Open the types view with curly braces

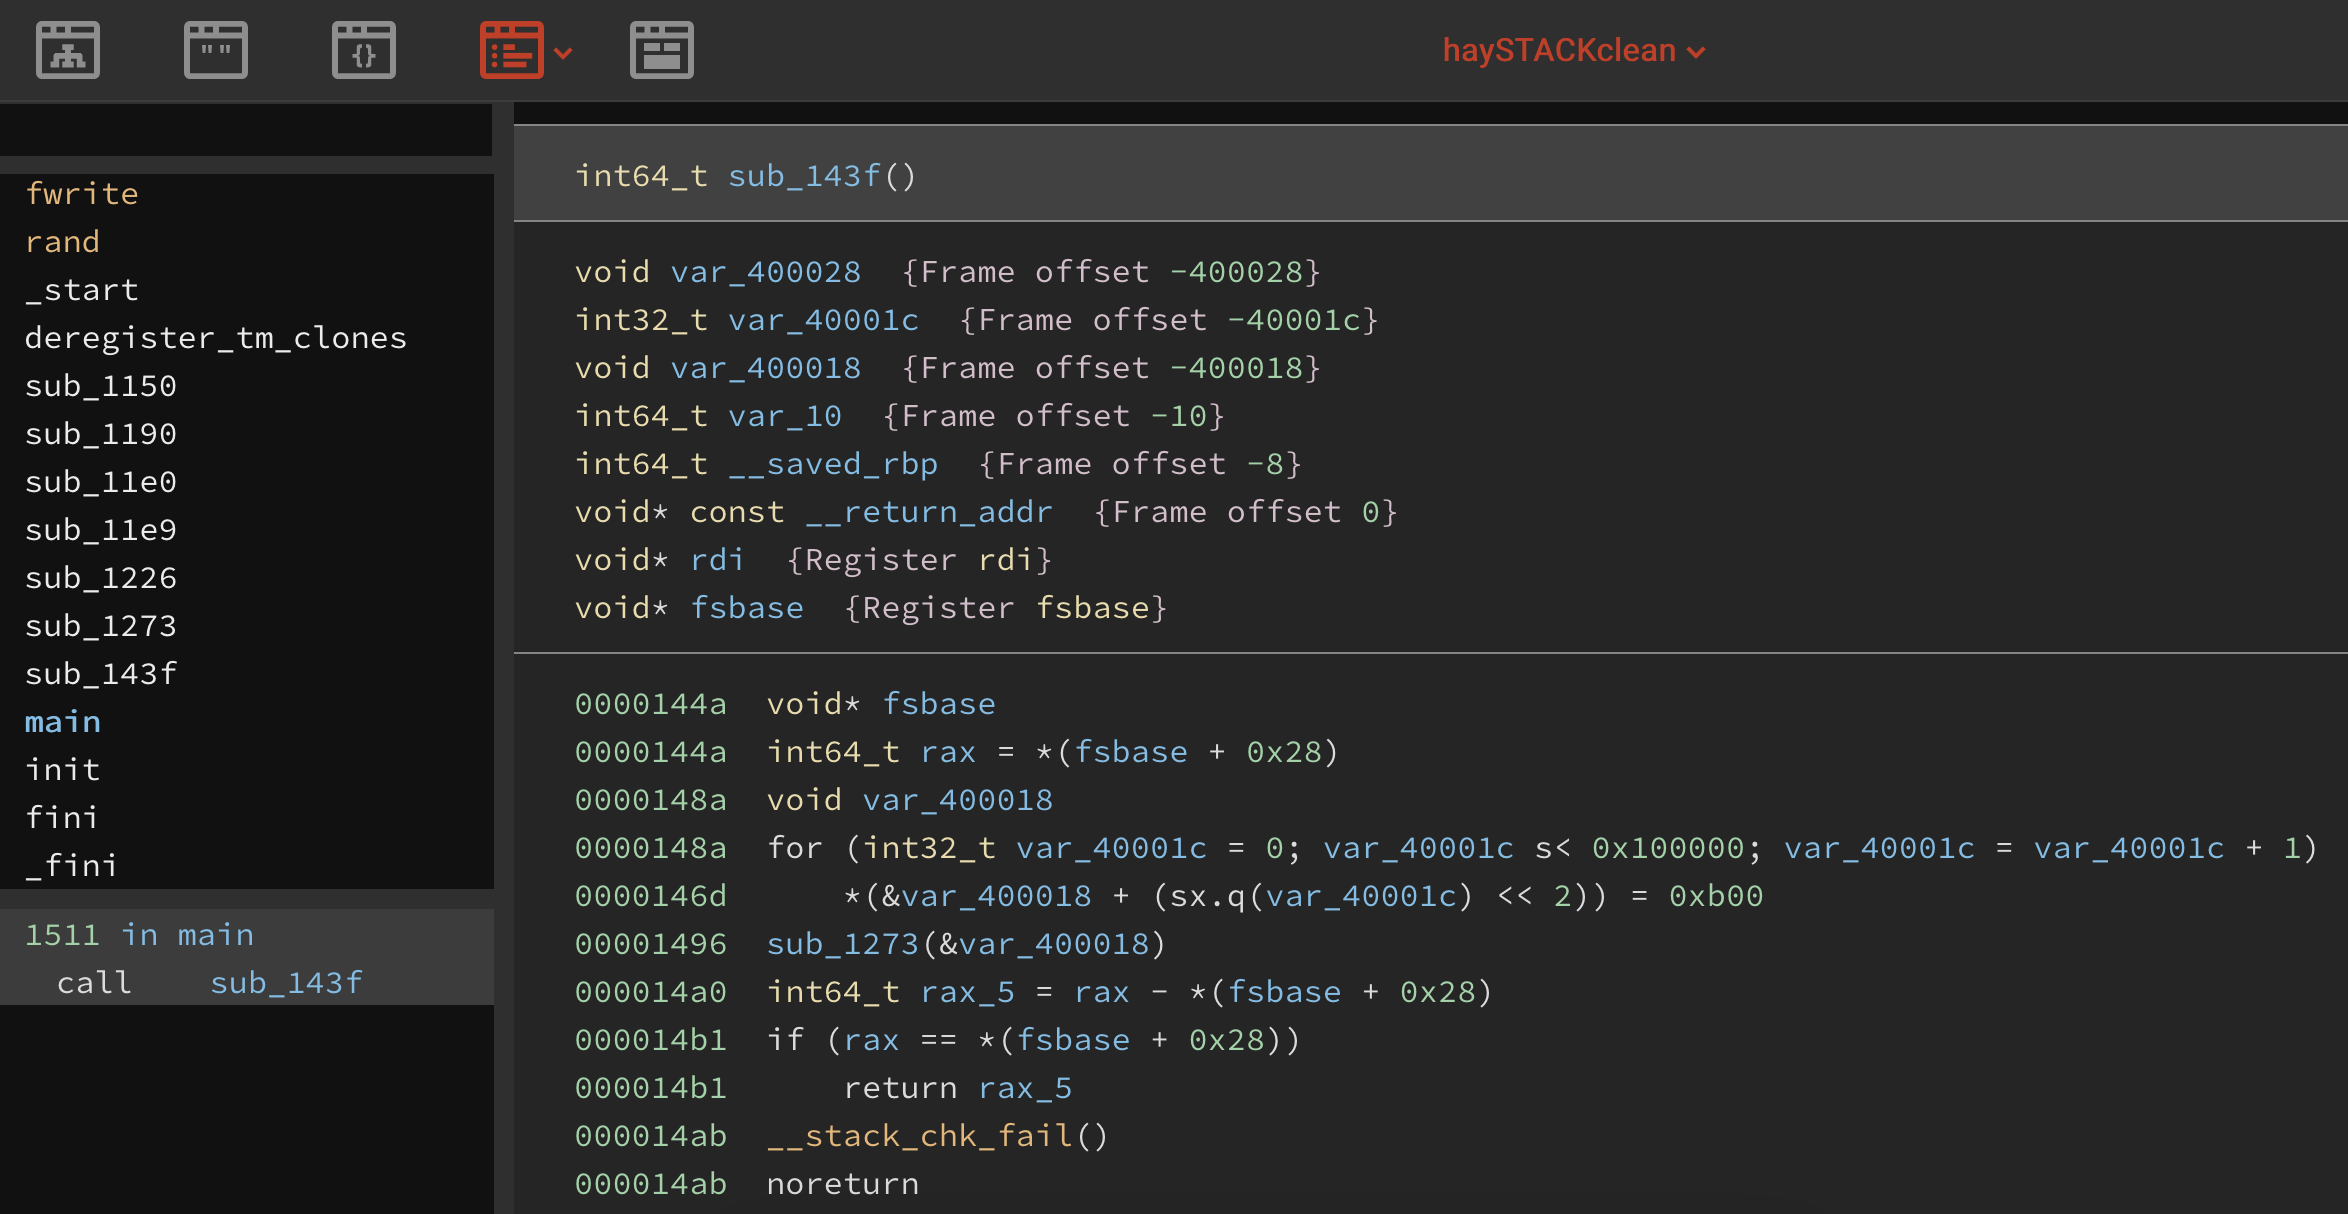(364, 50)
